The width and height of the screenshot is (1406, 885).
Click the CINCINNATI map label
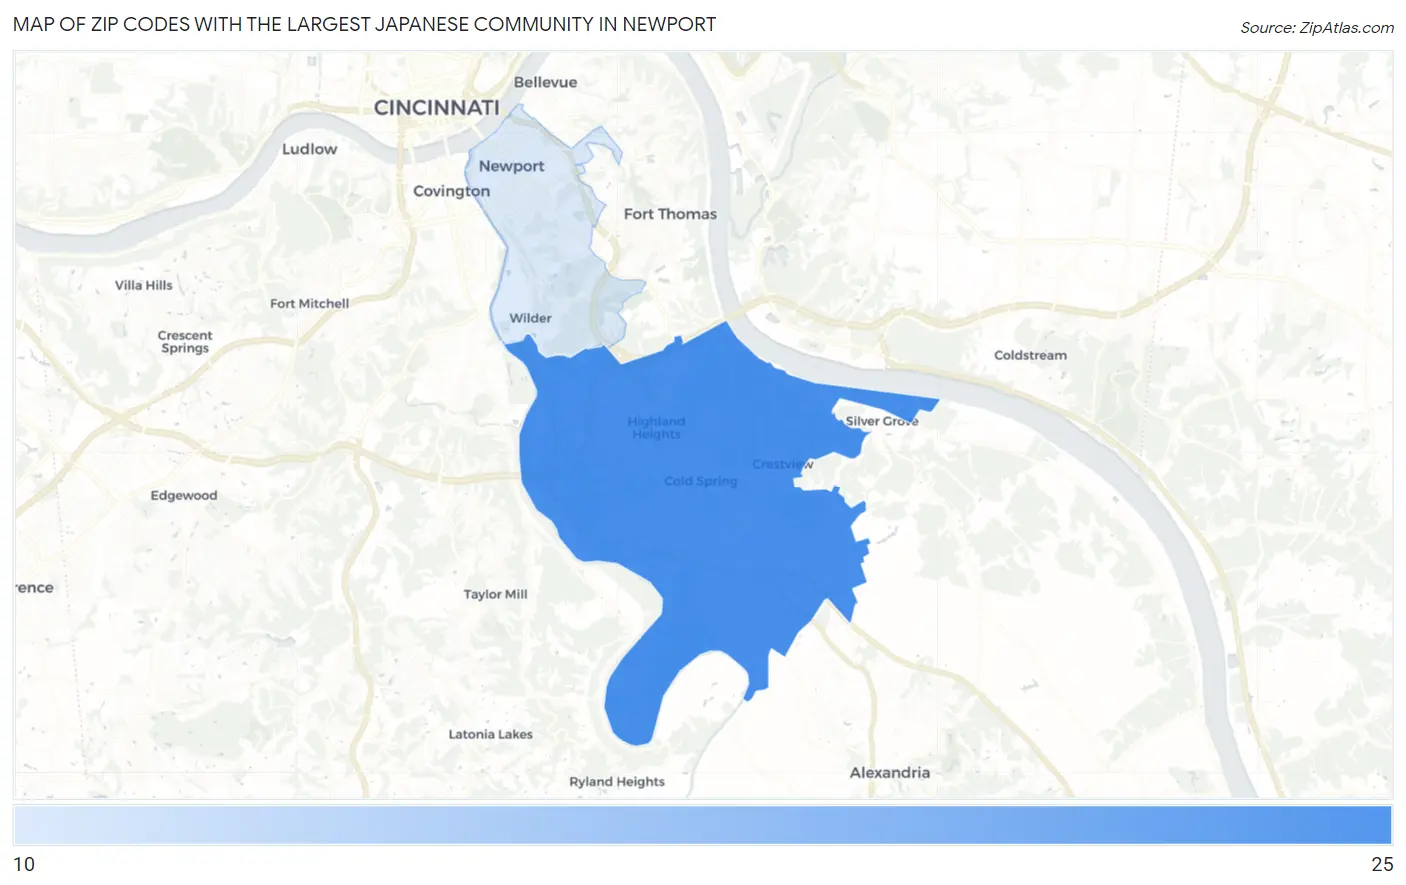(x=436, y=108)
